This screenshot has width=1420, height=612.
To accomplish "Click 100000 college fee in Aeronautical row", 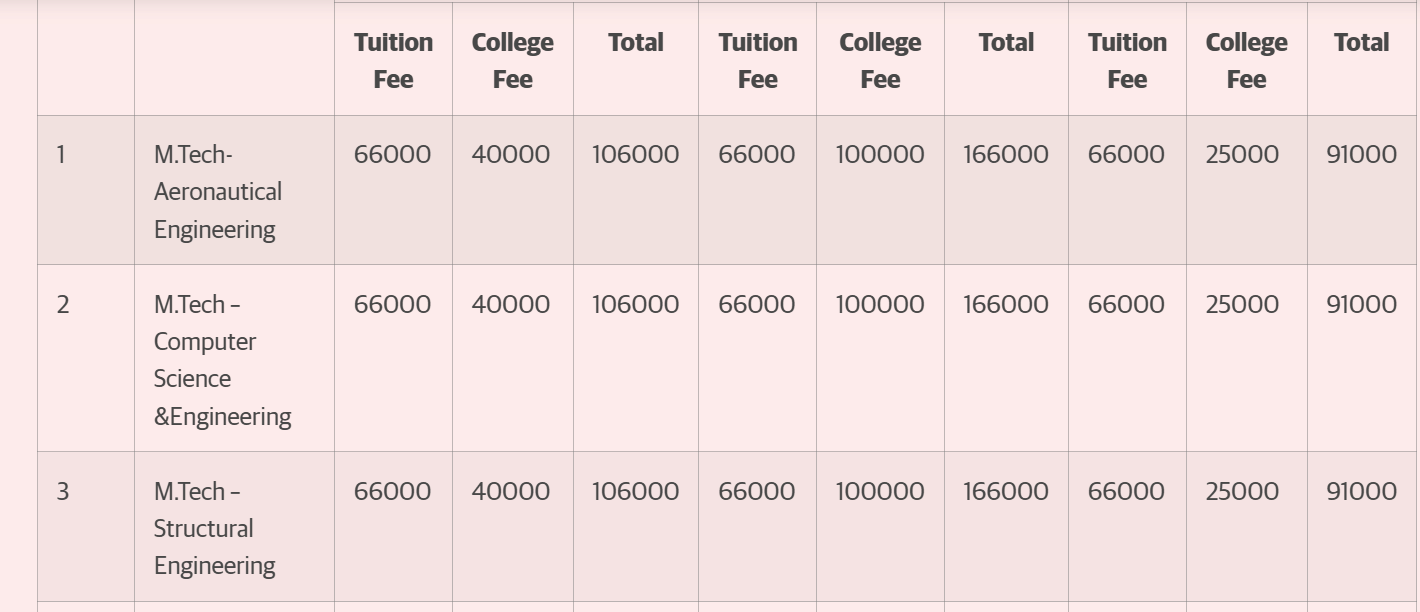I will point(880,154).
